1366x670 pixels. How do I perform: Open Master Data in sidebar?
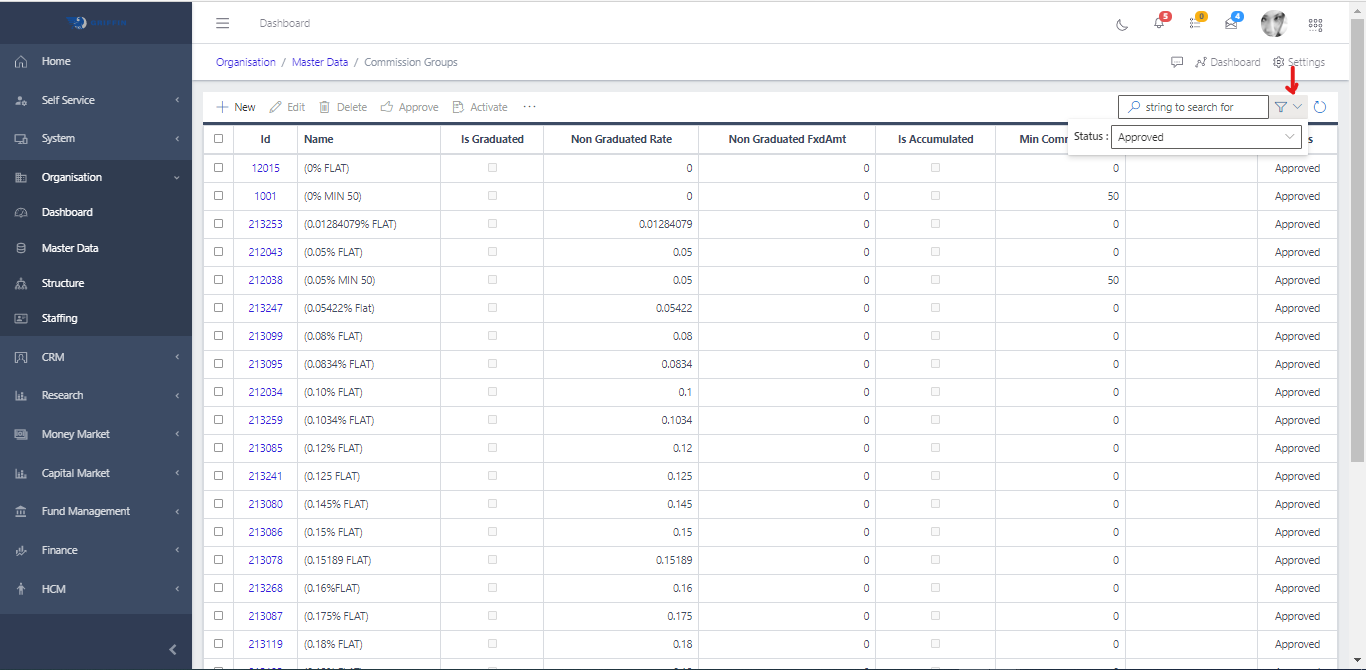click(70, 248)
